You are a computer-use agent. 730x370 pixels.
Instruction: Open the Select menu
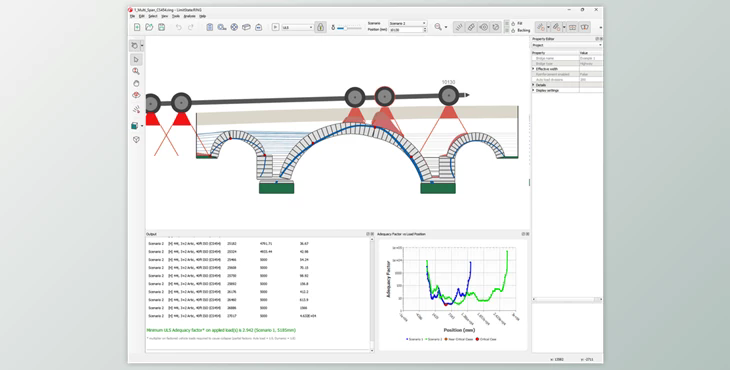pyautogui.click(x=153, y=16)
